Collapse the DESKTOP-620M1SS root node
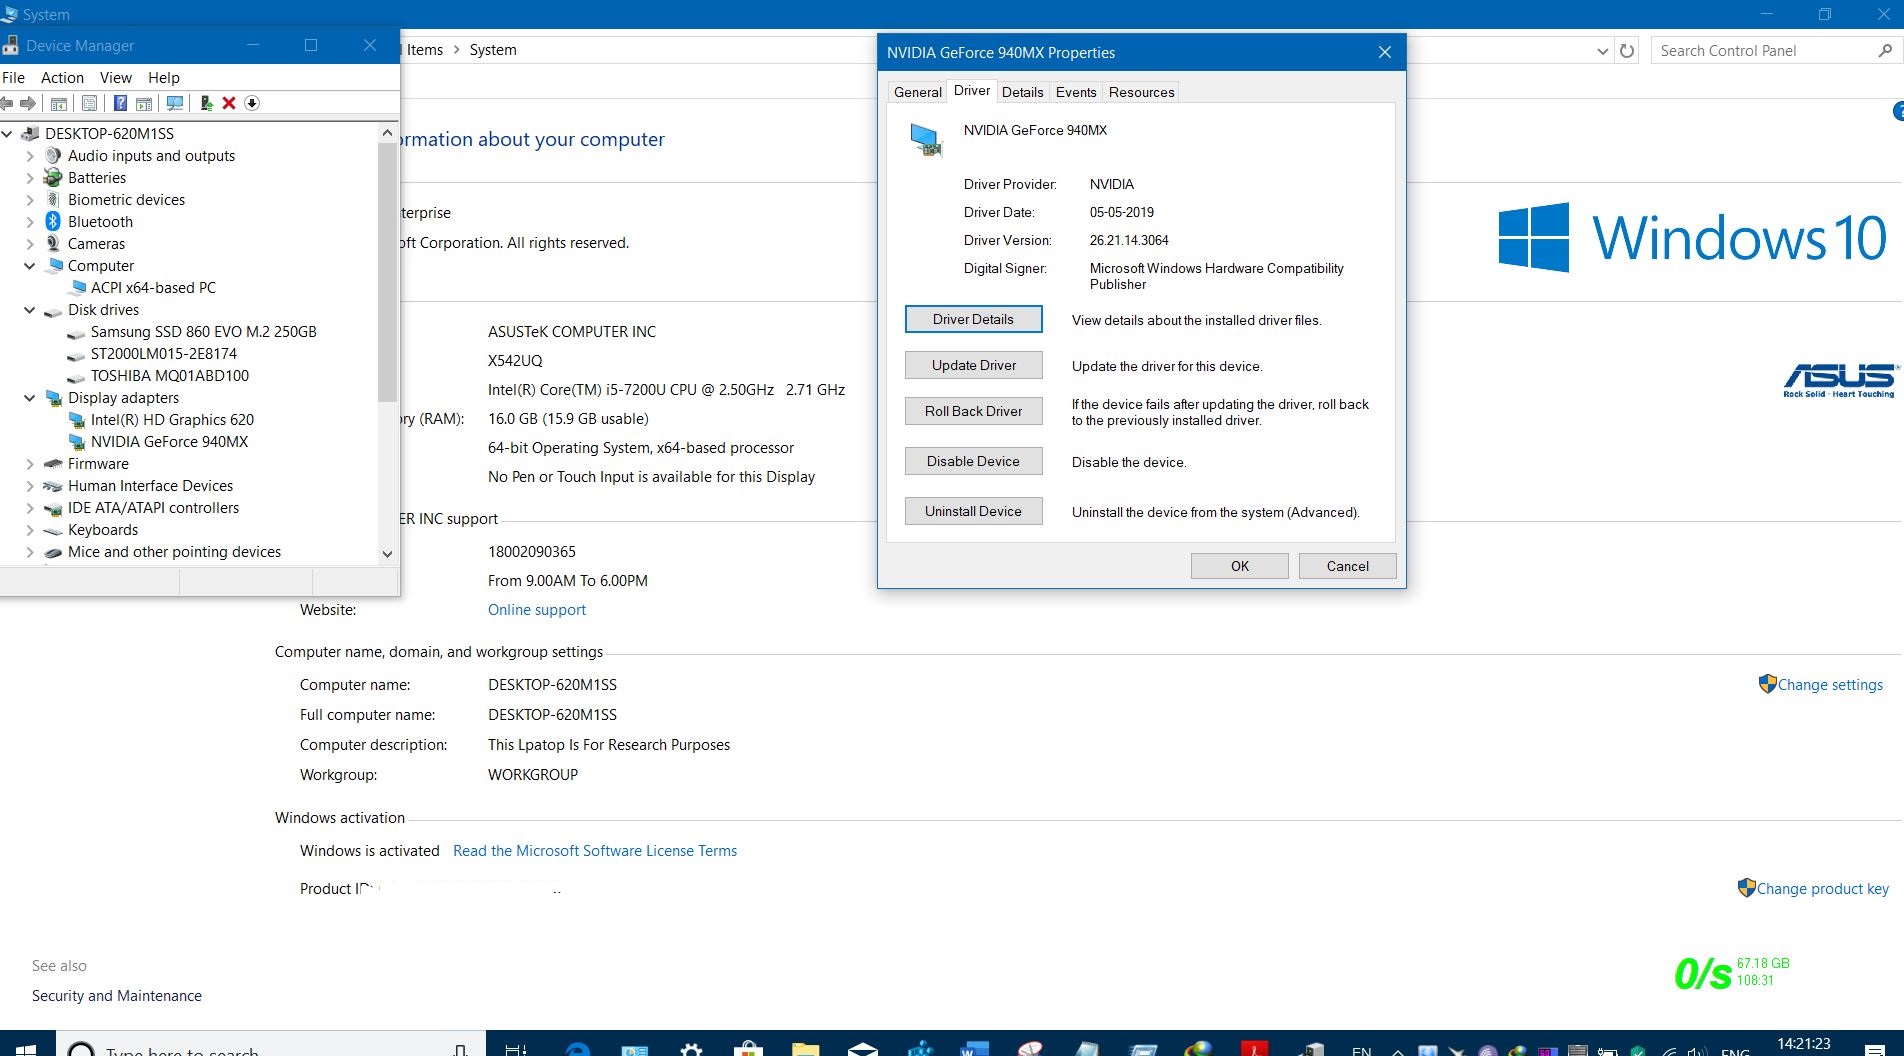 7,133
